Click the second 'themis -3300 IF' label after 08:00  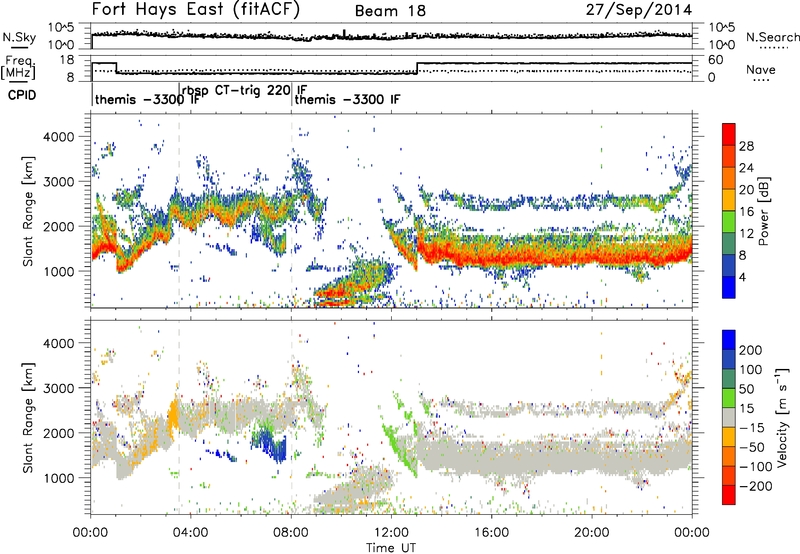point(347,99)
